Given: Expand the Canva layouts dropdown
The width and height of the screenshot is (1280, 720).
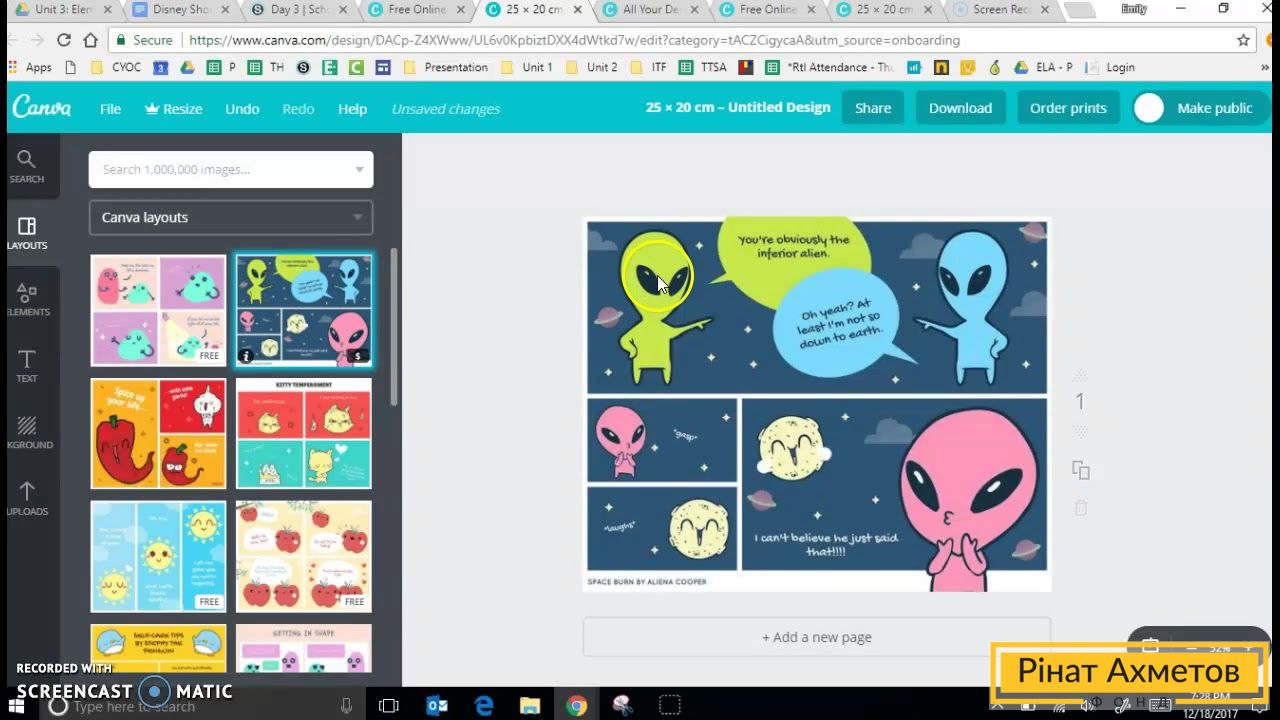Looking at the screenshot, I should (231, 217).
